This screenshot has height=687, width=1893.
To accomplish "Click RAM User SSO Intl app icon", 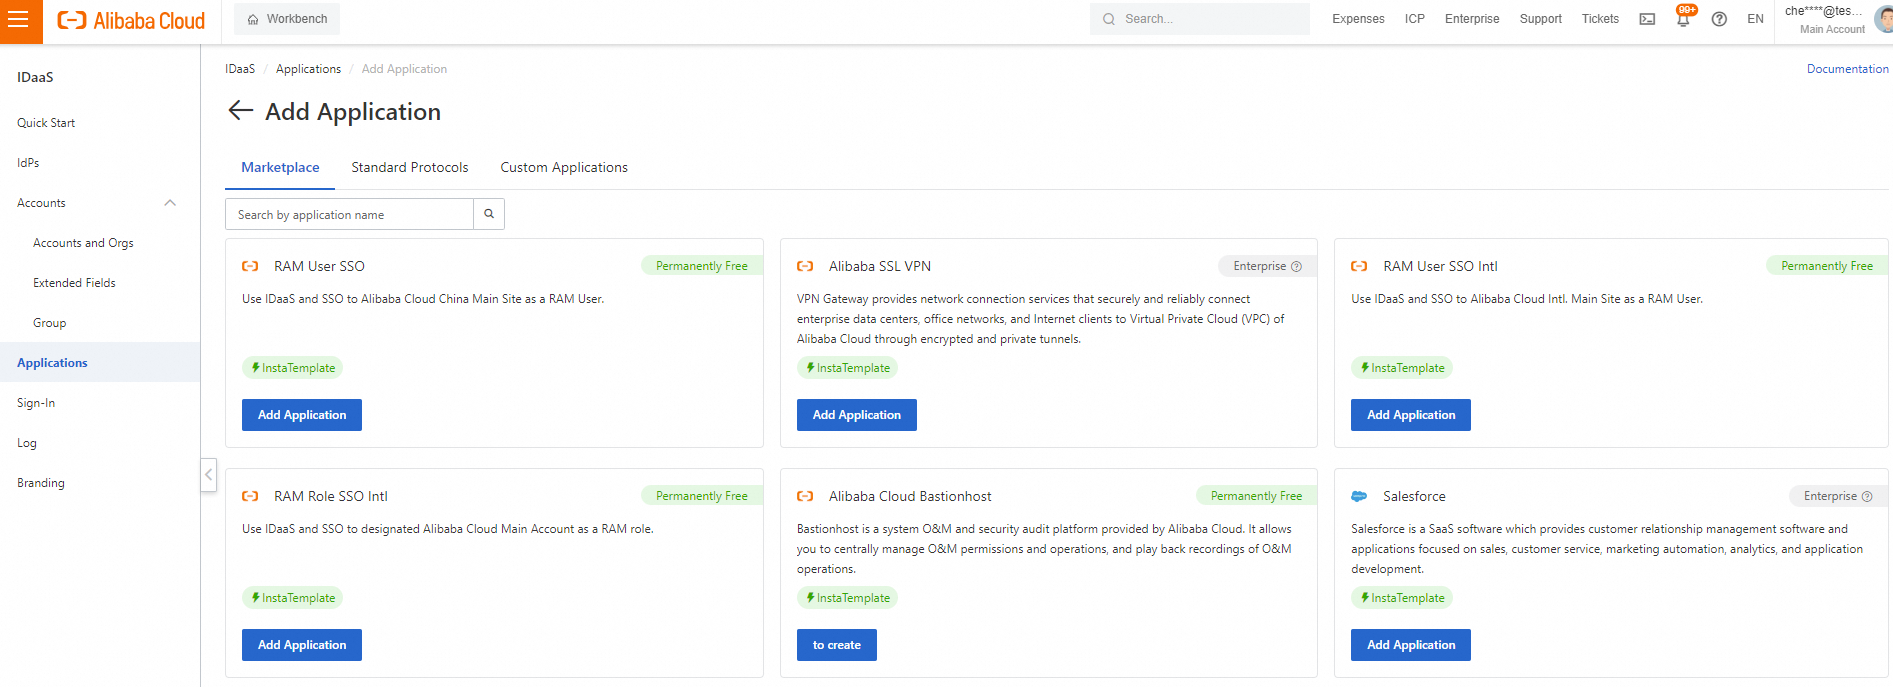I will pyautogui.click(x=1359, y=266).
